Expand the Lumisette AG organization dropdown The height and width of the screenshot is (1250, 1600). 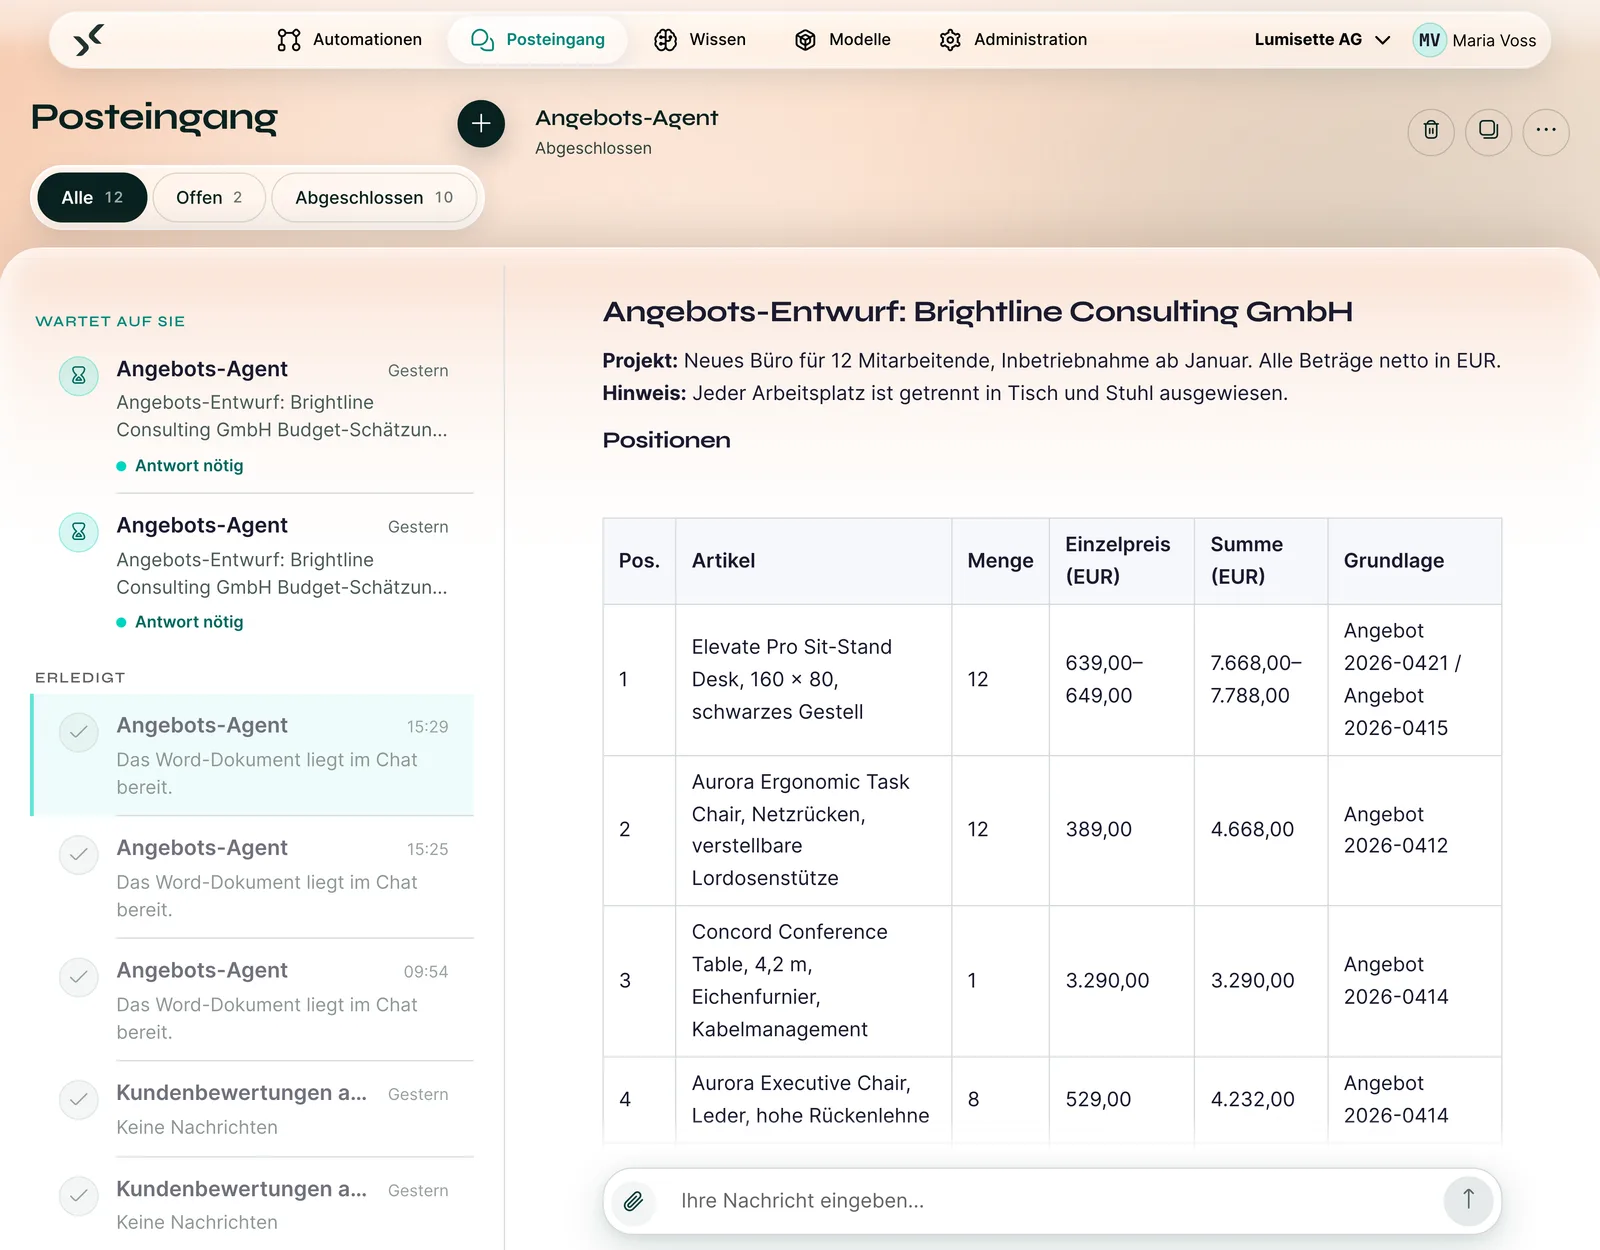[1322, 40]
